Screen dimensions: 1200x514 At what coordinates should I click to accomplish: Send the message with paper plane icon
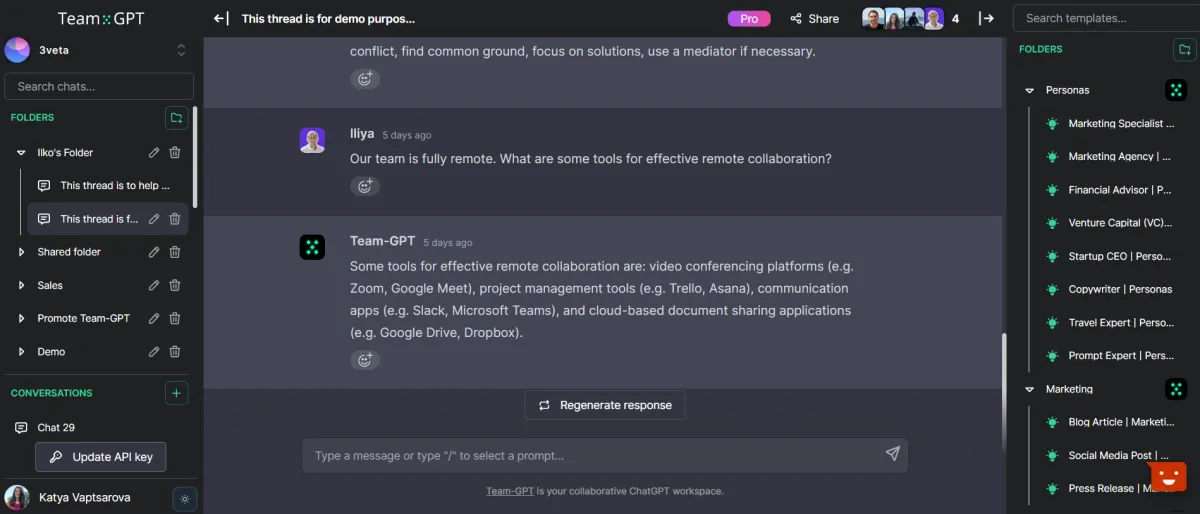[x=892, y=454]
